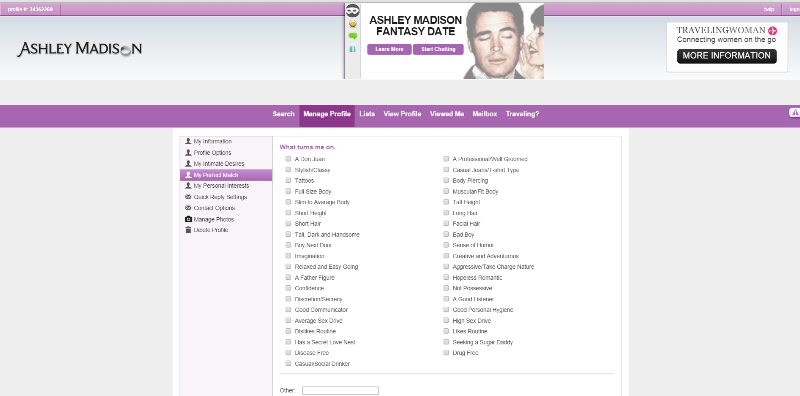Viewport: 800px width, 396px height.
Task: Click the alert triangle icon in nav bar
Action: [x=794, y=113]
